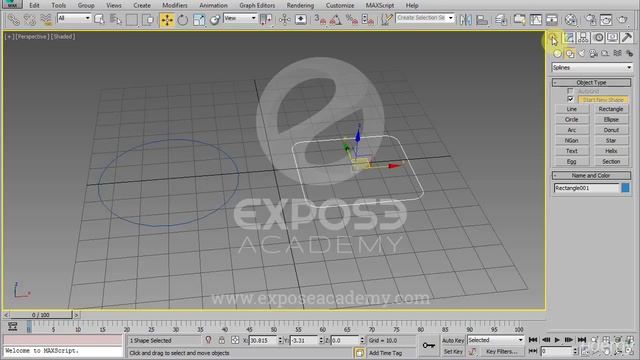Activate the Select and Move tool

(167, 20)
